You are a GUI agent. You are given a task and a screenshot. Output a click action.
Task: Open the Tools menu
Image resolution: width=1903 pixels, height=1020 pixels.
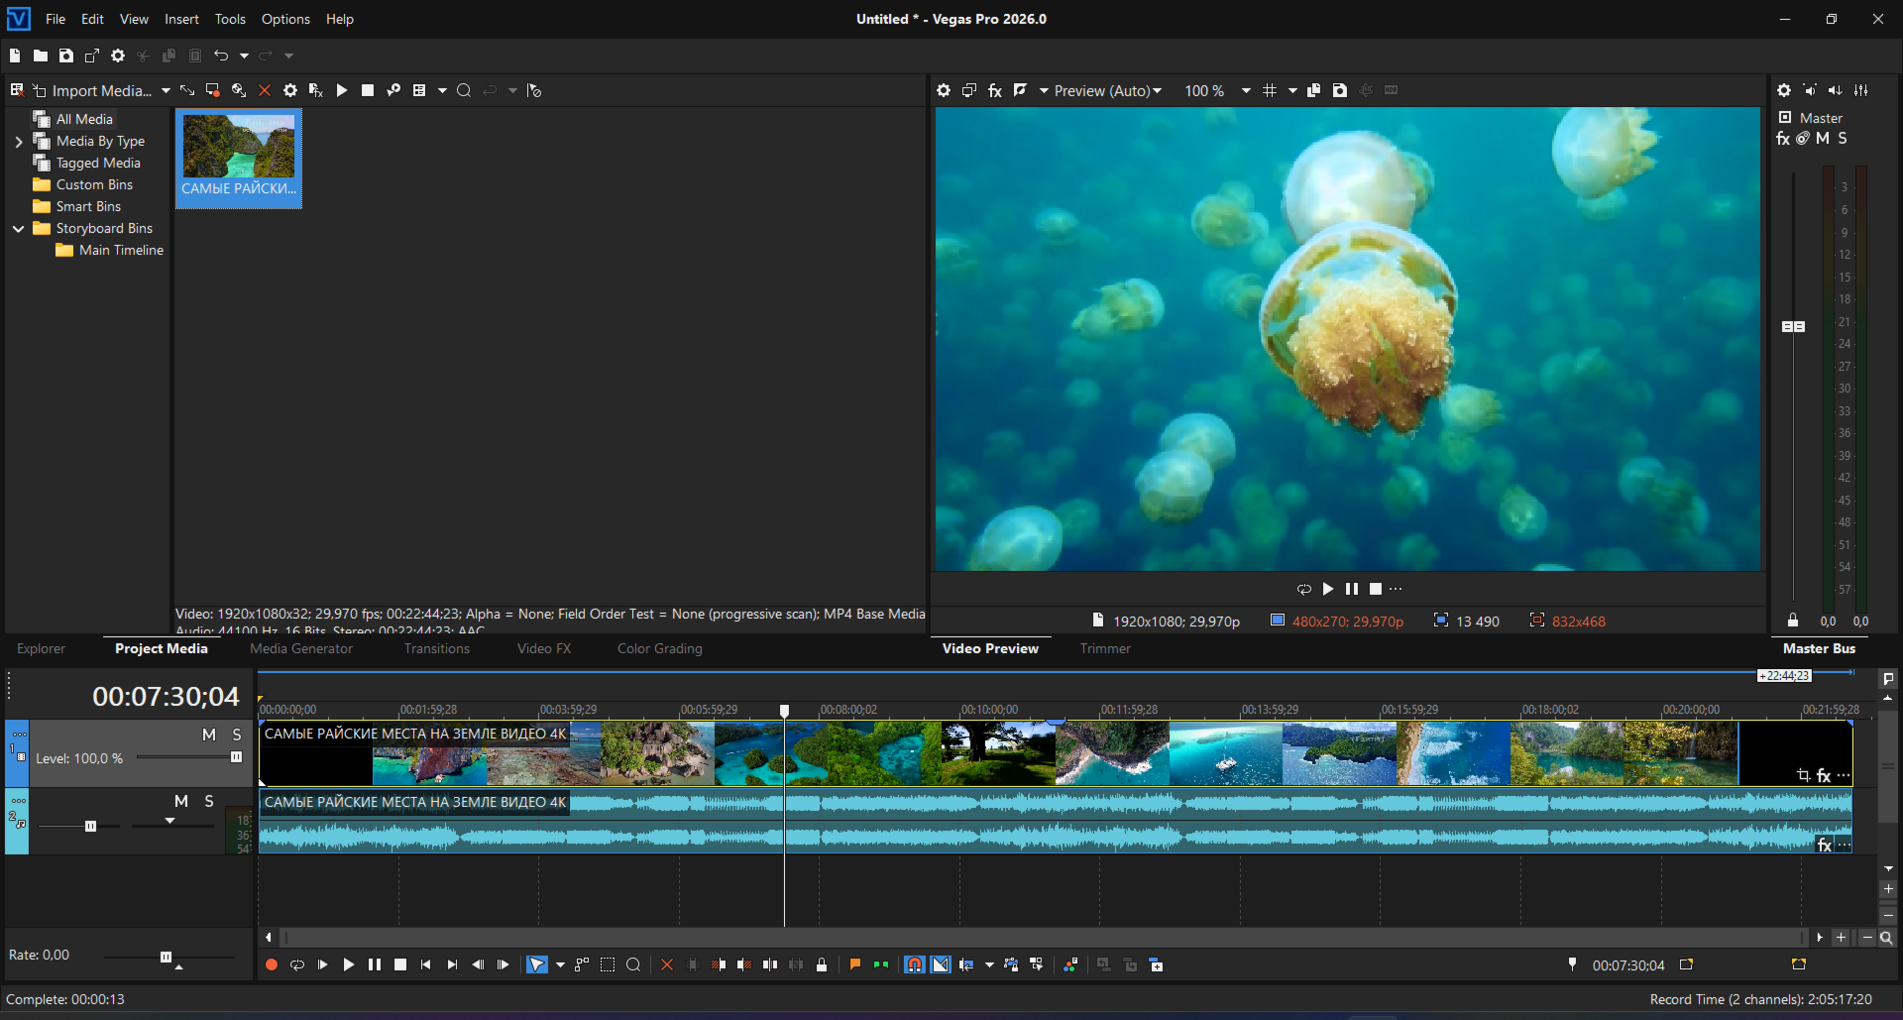[x=229, y=19]
